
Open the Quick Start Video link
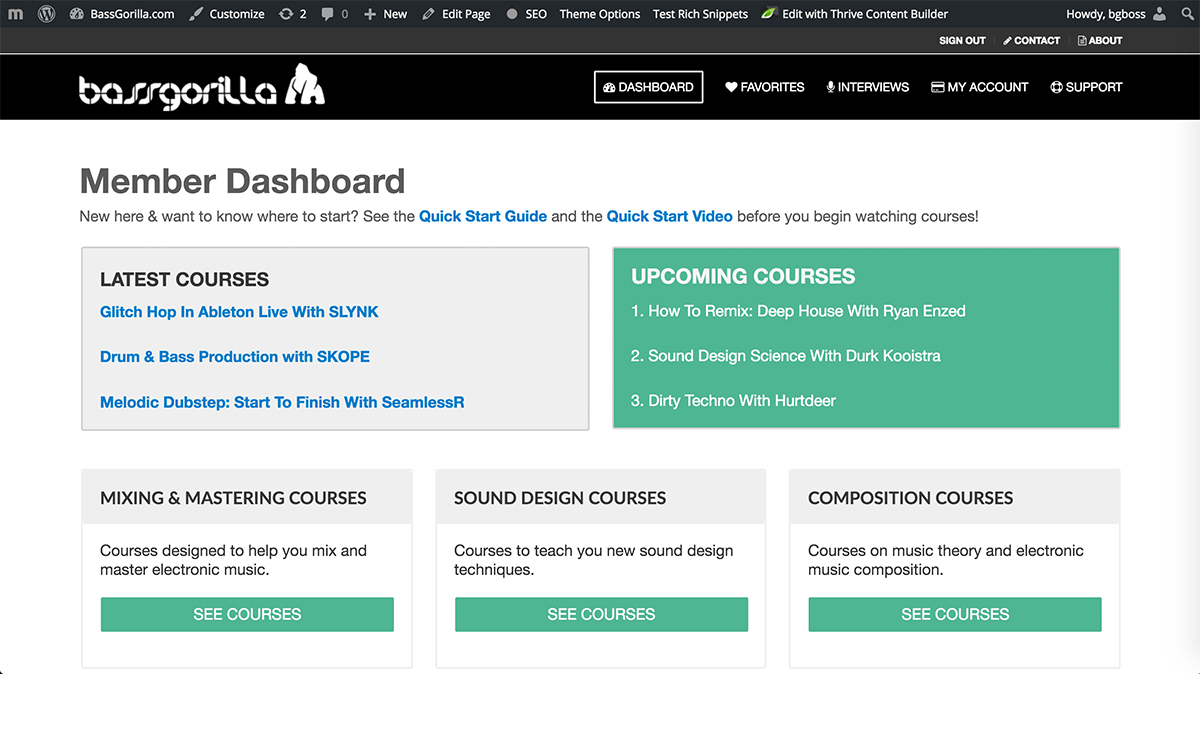coord(670,216)
